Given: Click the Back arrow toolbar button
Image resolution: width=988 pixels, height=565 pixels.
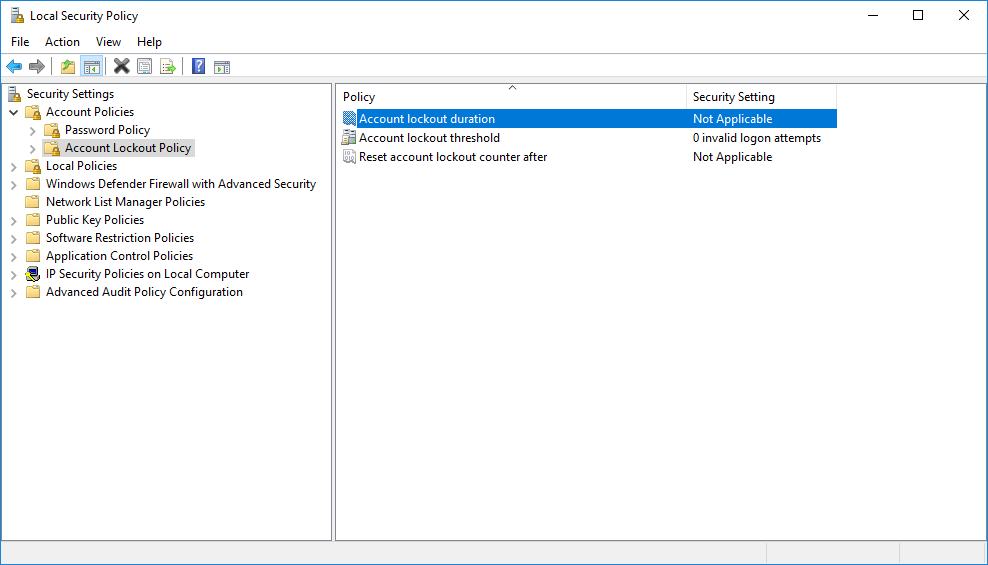Looking at the screenshot, I should 14,67.
